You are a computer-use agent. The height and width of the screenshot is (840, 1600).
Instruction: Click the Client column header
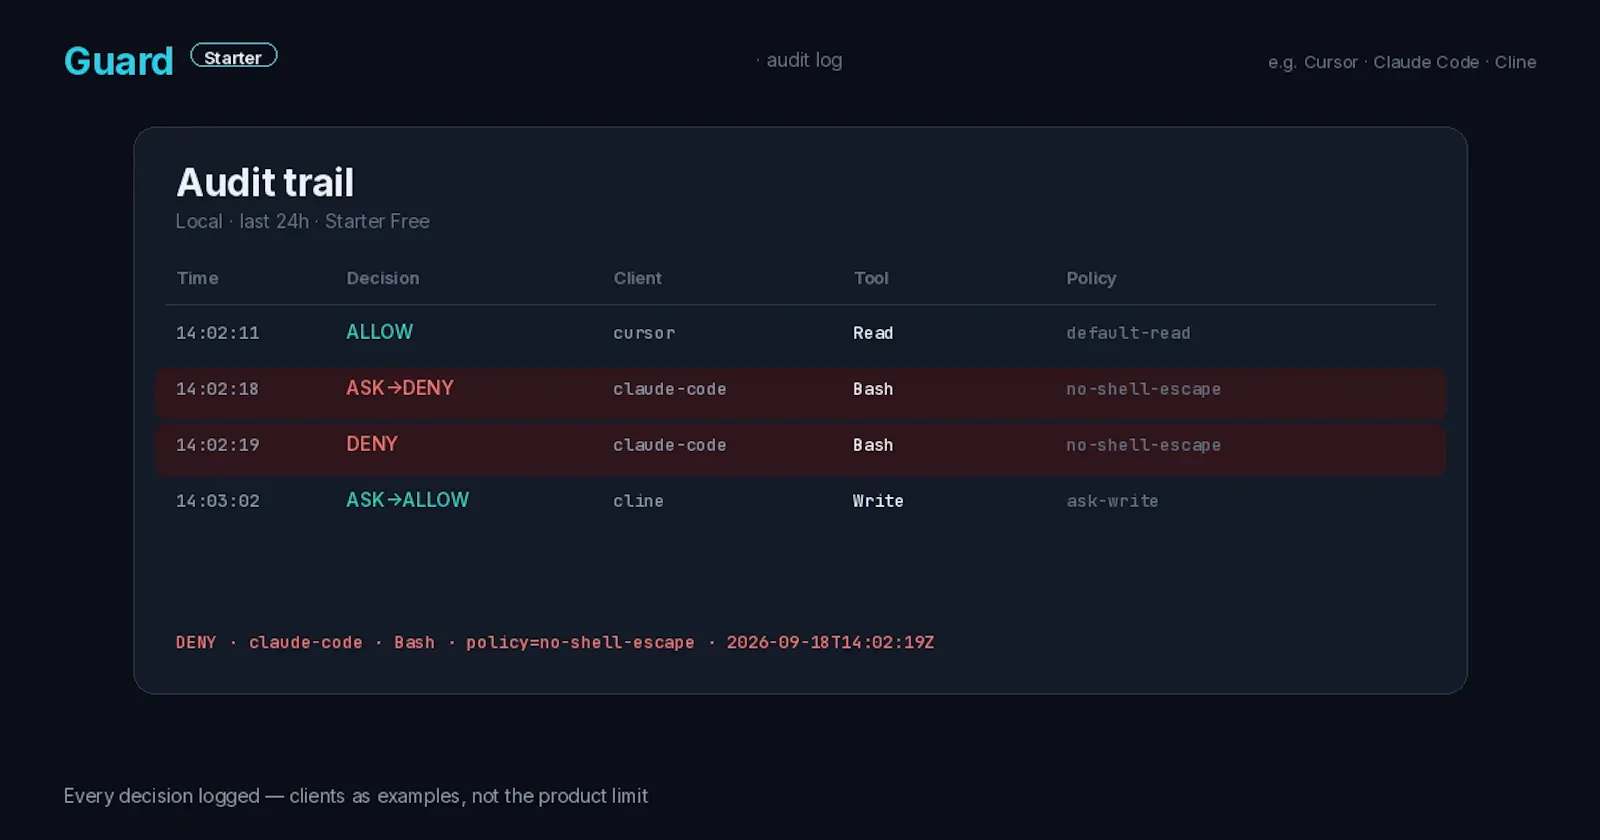pos(637,278)
